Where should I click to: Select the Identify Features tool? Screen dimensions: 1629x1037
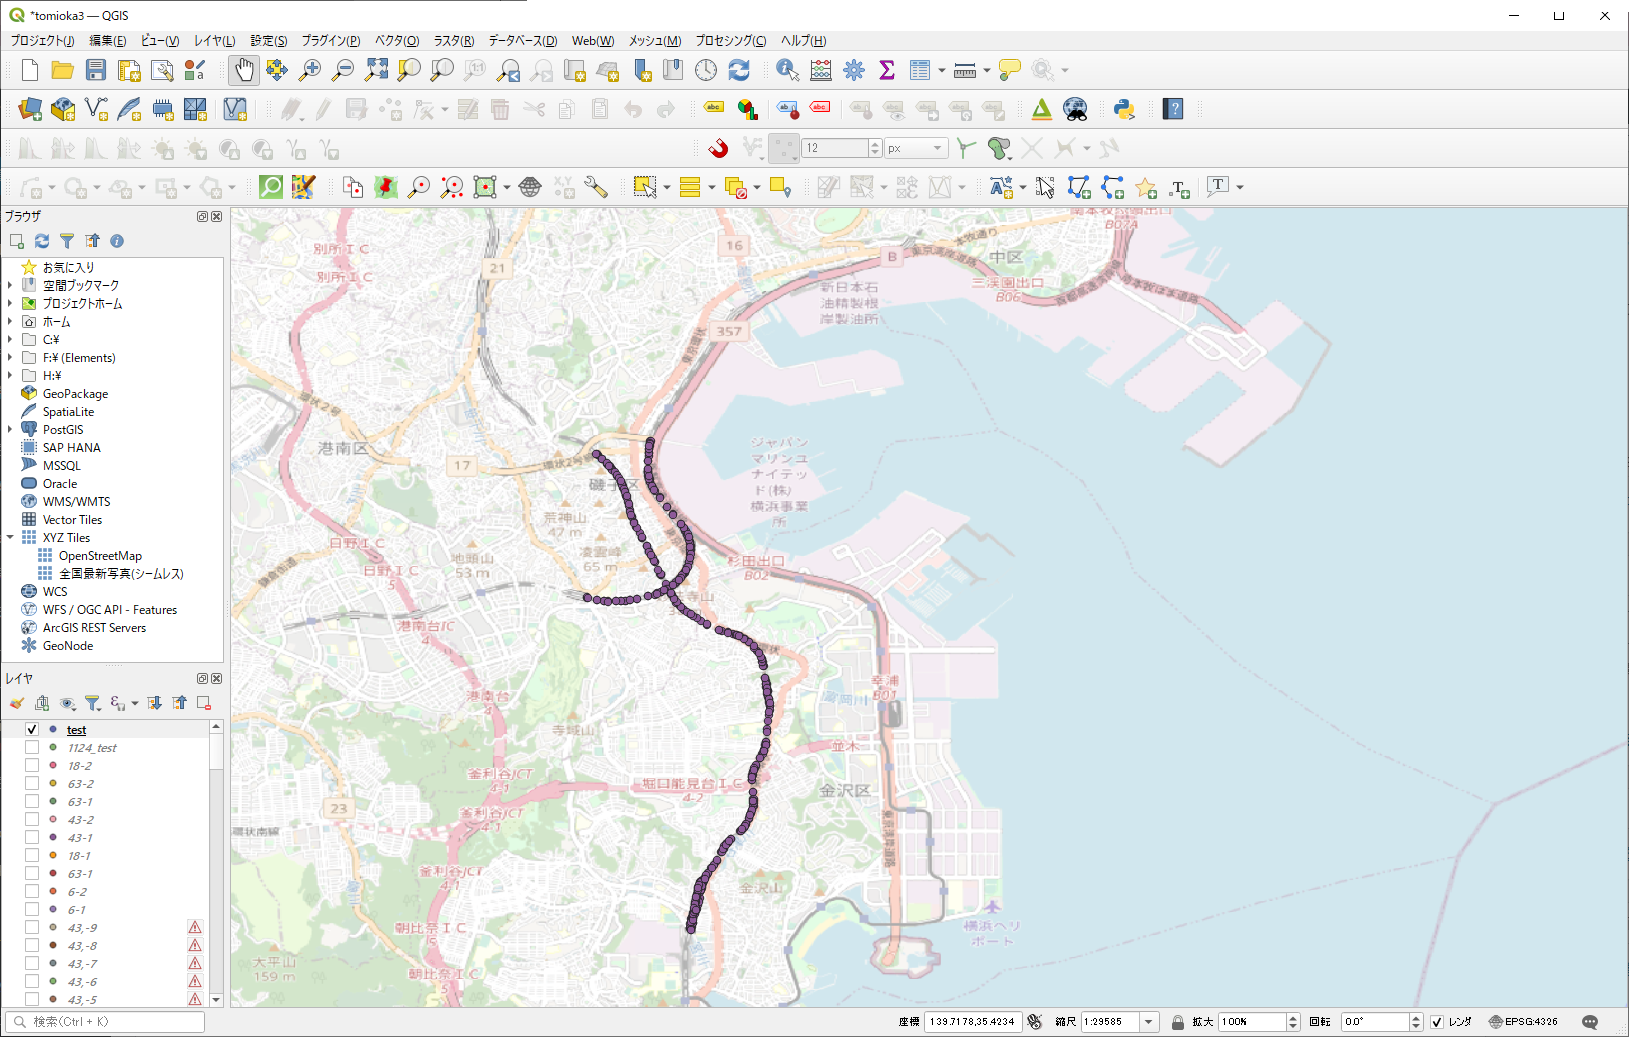[787, 70]
